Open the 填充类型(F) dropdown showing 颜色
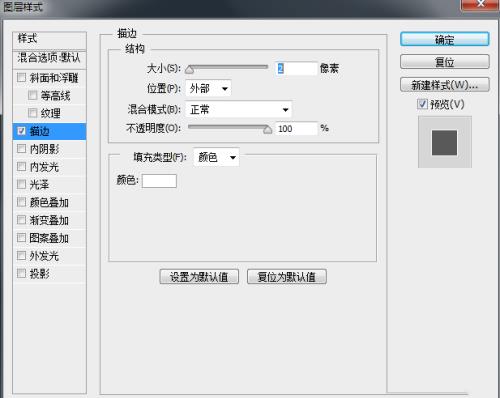This screenshot has width=500, height=398. pos(216,157)
